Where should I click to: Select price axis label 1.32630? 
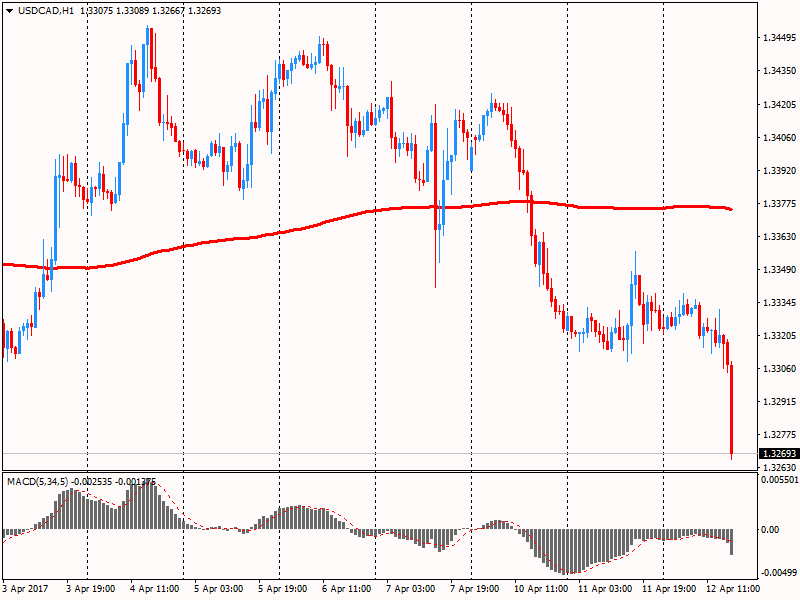779,467
